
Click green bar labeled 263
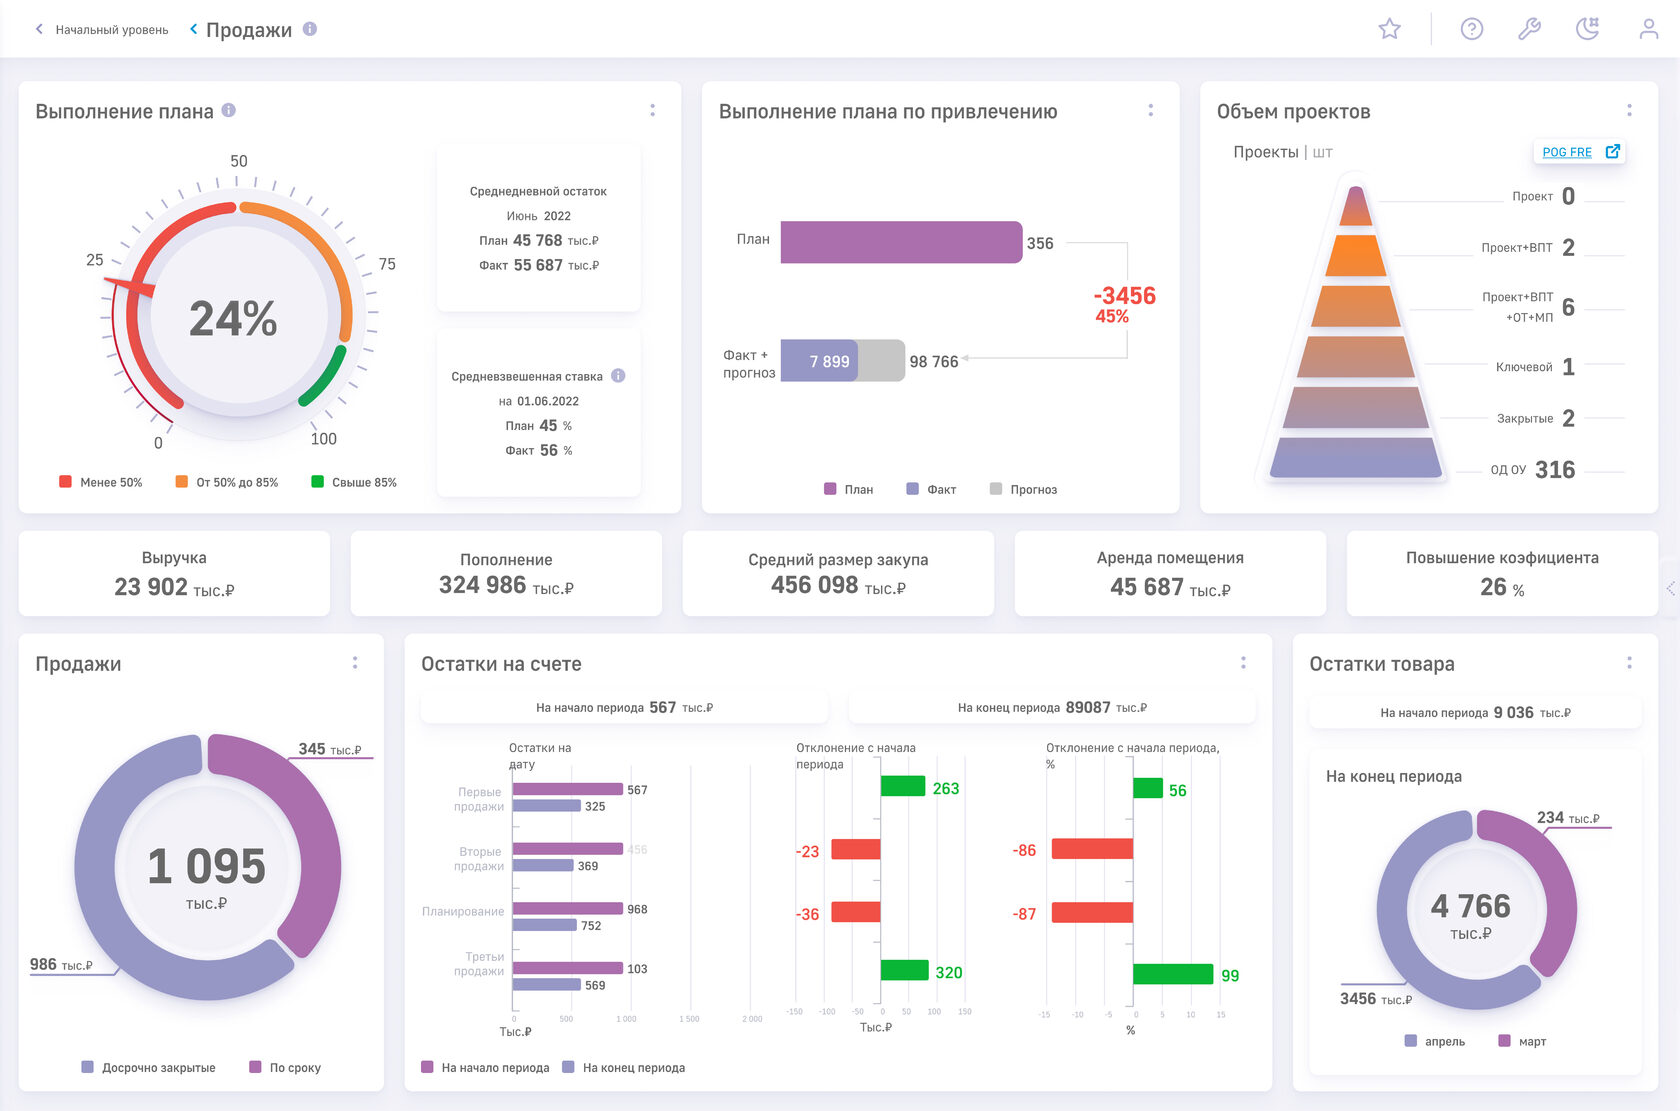click(x=903, y=786)
